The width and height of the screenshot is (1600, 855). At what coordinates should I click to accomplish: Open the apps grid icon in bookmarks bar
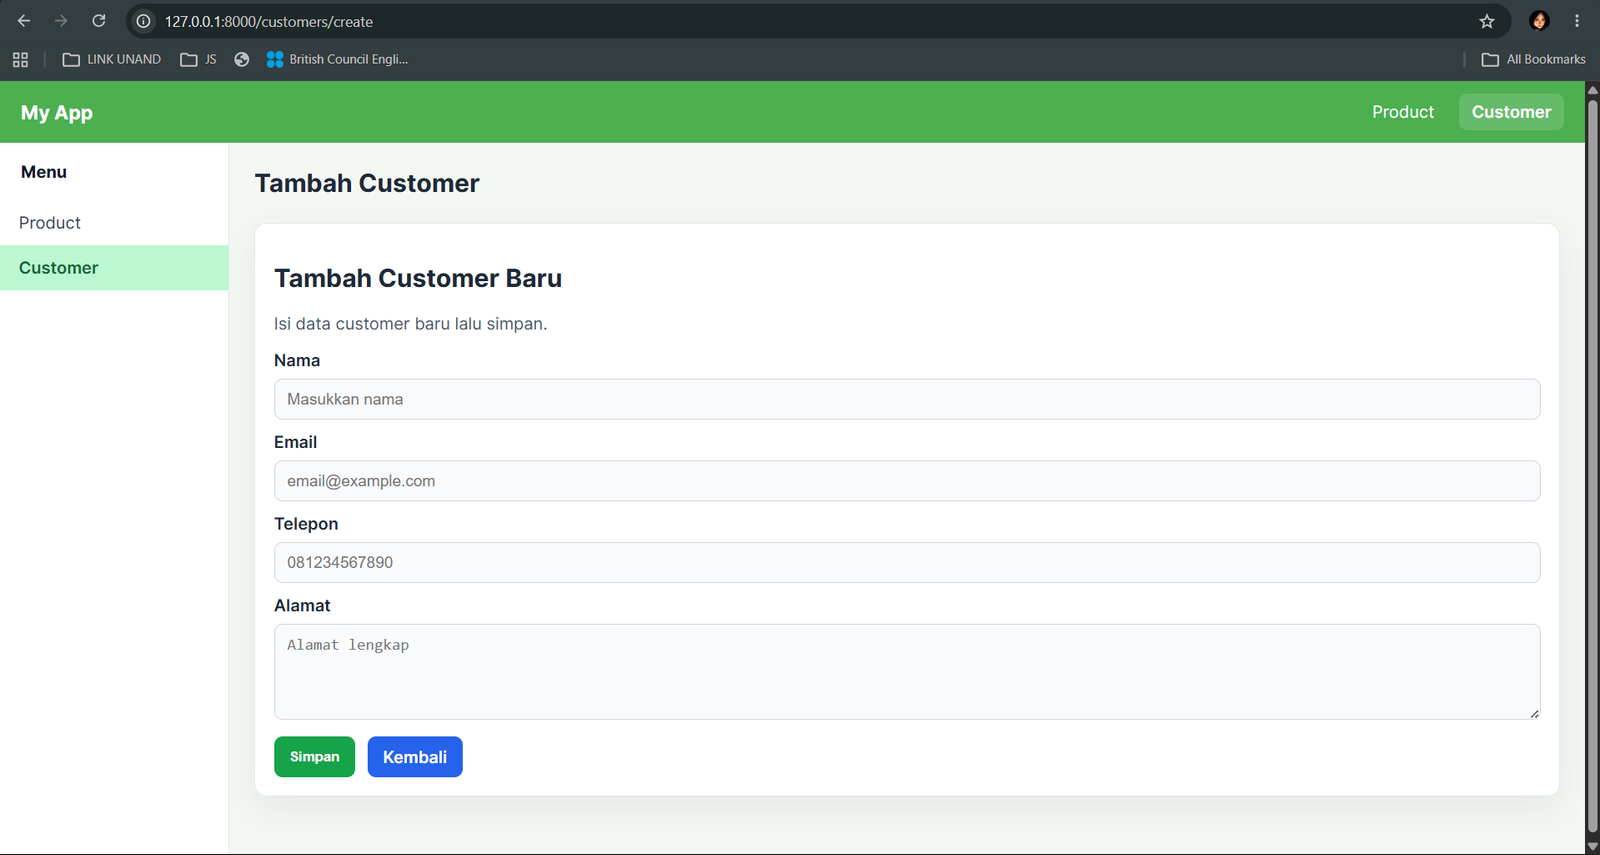click(x=20, y=60)
